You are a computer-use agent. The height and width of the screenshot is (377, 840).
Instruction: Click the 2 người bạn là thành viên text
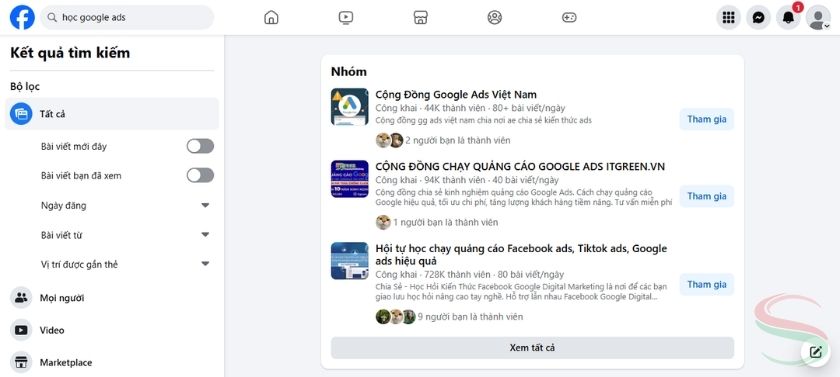458,140
